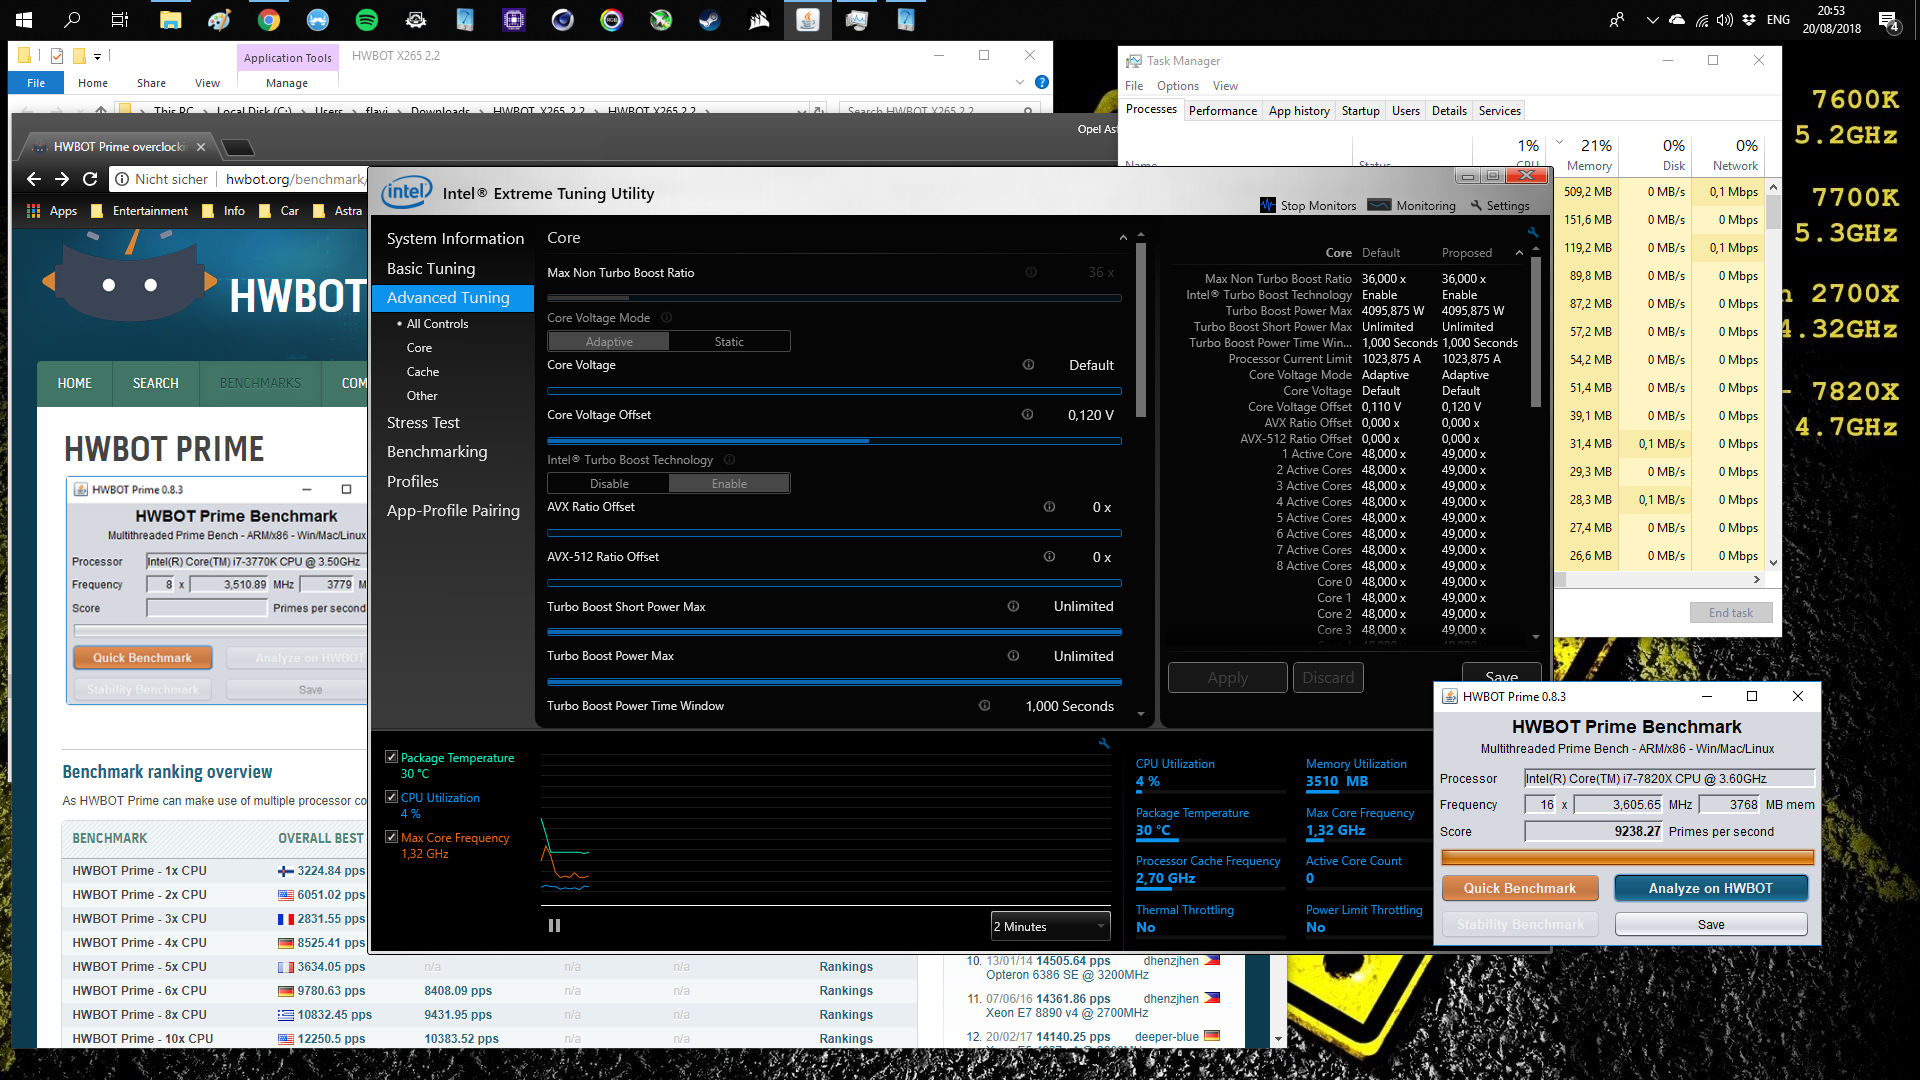Click Save button in Intel XTU
The height and width of the screenshot is (1080, 1920).
click(1501, 677)
